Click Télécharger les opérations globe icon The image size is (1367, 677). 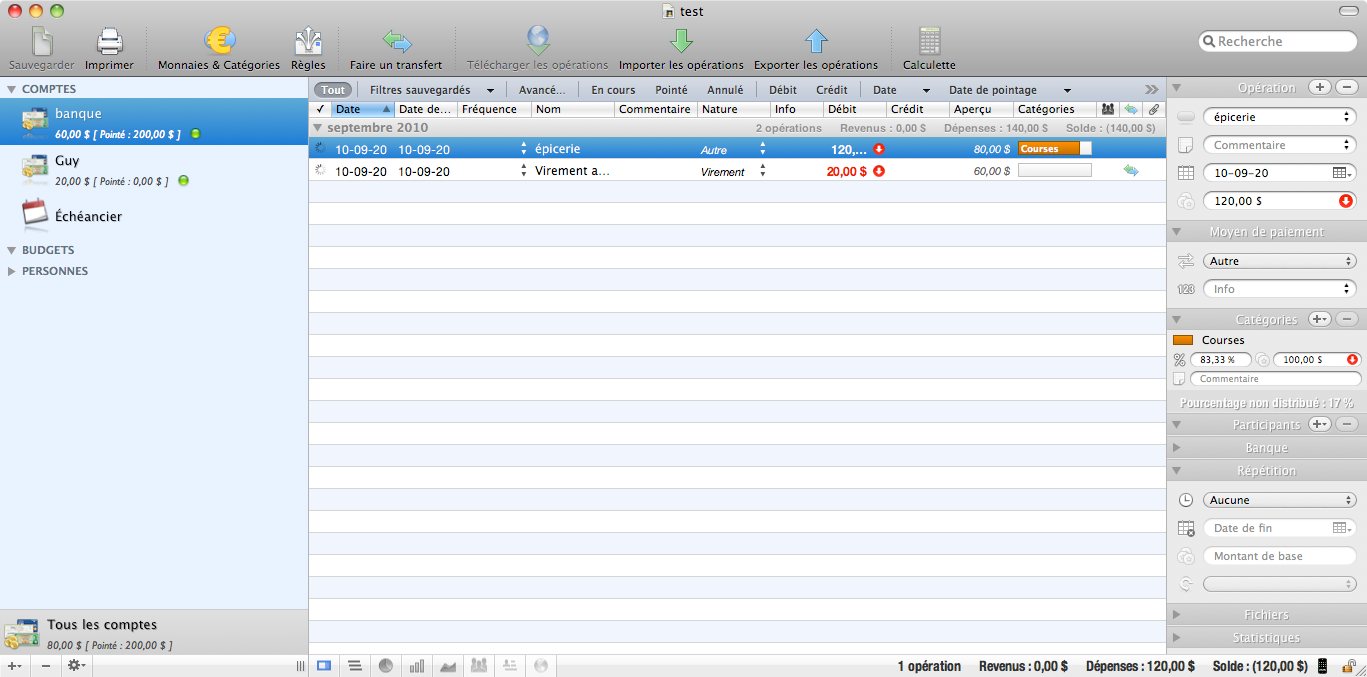538,41
